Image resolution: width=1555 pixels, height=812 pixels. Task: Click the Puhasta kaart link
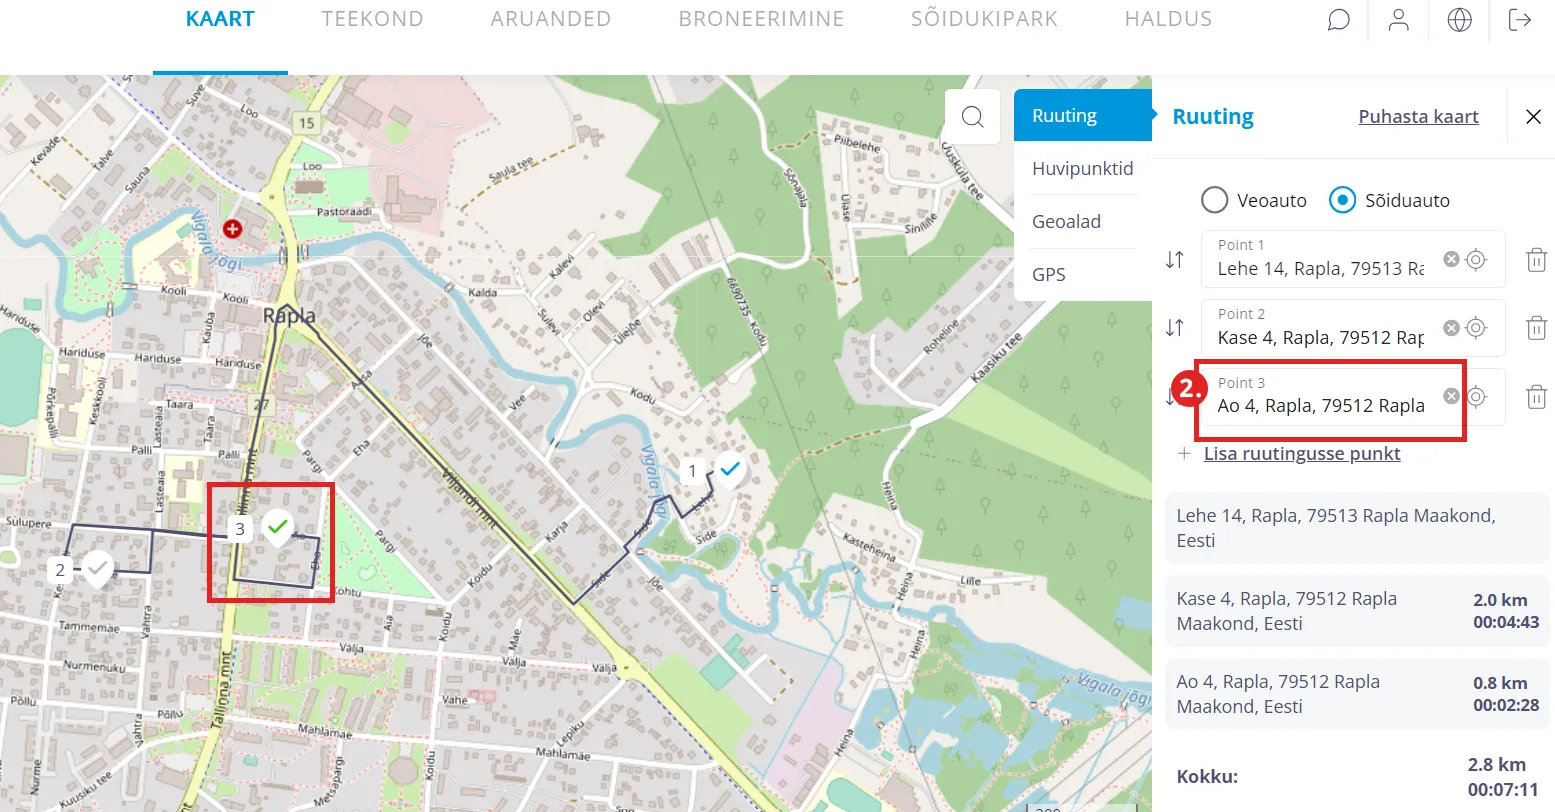(x=1418, y=117)
